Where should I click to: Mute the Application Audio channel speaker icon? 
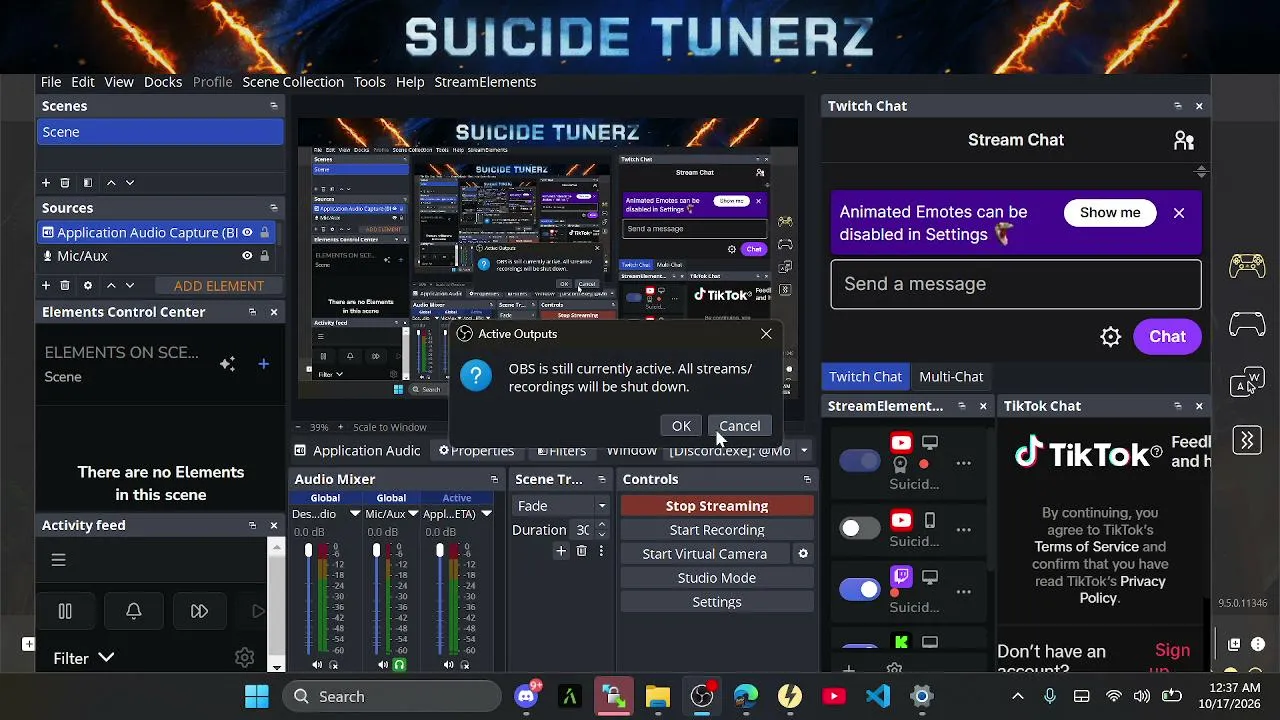click(x=449, y=665)
